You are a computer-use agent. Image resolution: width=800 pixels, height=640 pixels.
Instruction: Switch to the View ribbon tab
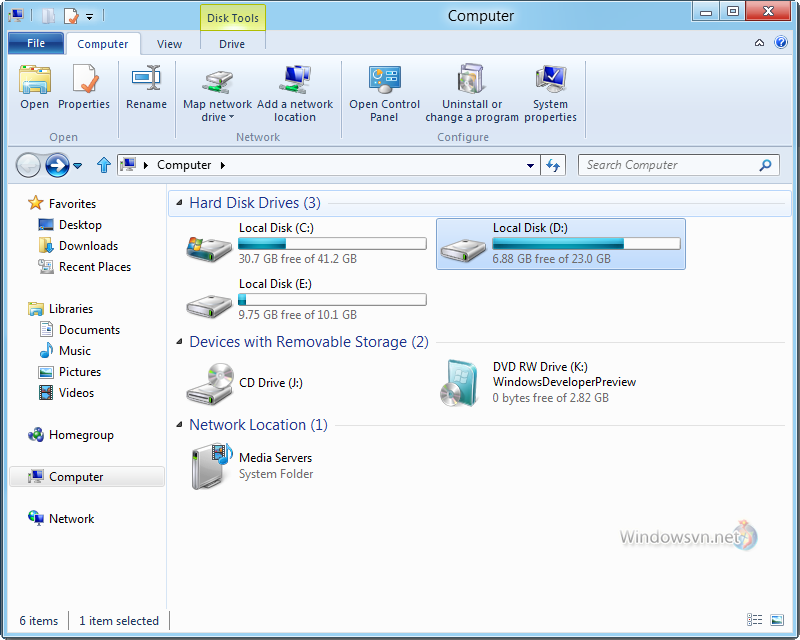click(169, 44)
